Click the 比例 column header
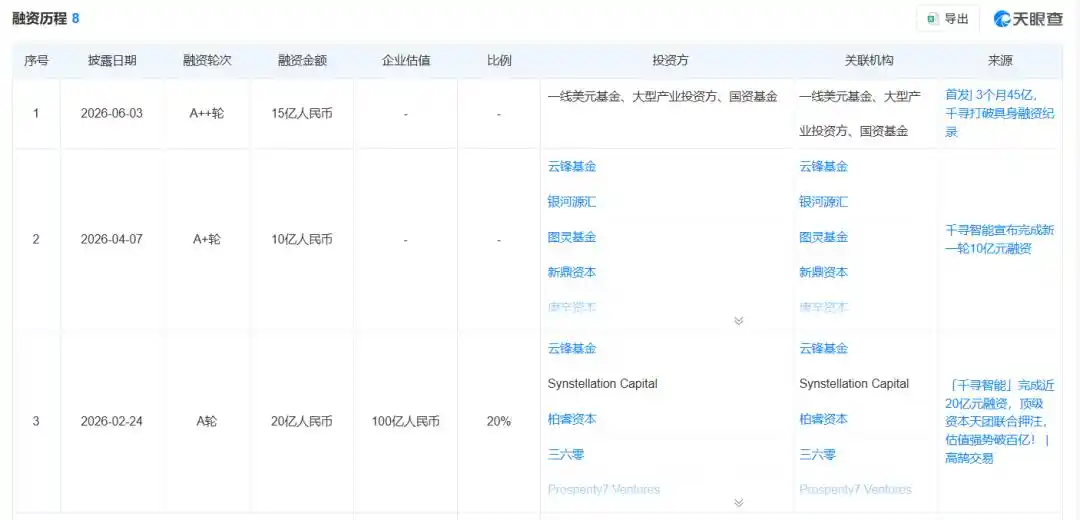The image size is (1080, 520). (x=499, y=61)
